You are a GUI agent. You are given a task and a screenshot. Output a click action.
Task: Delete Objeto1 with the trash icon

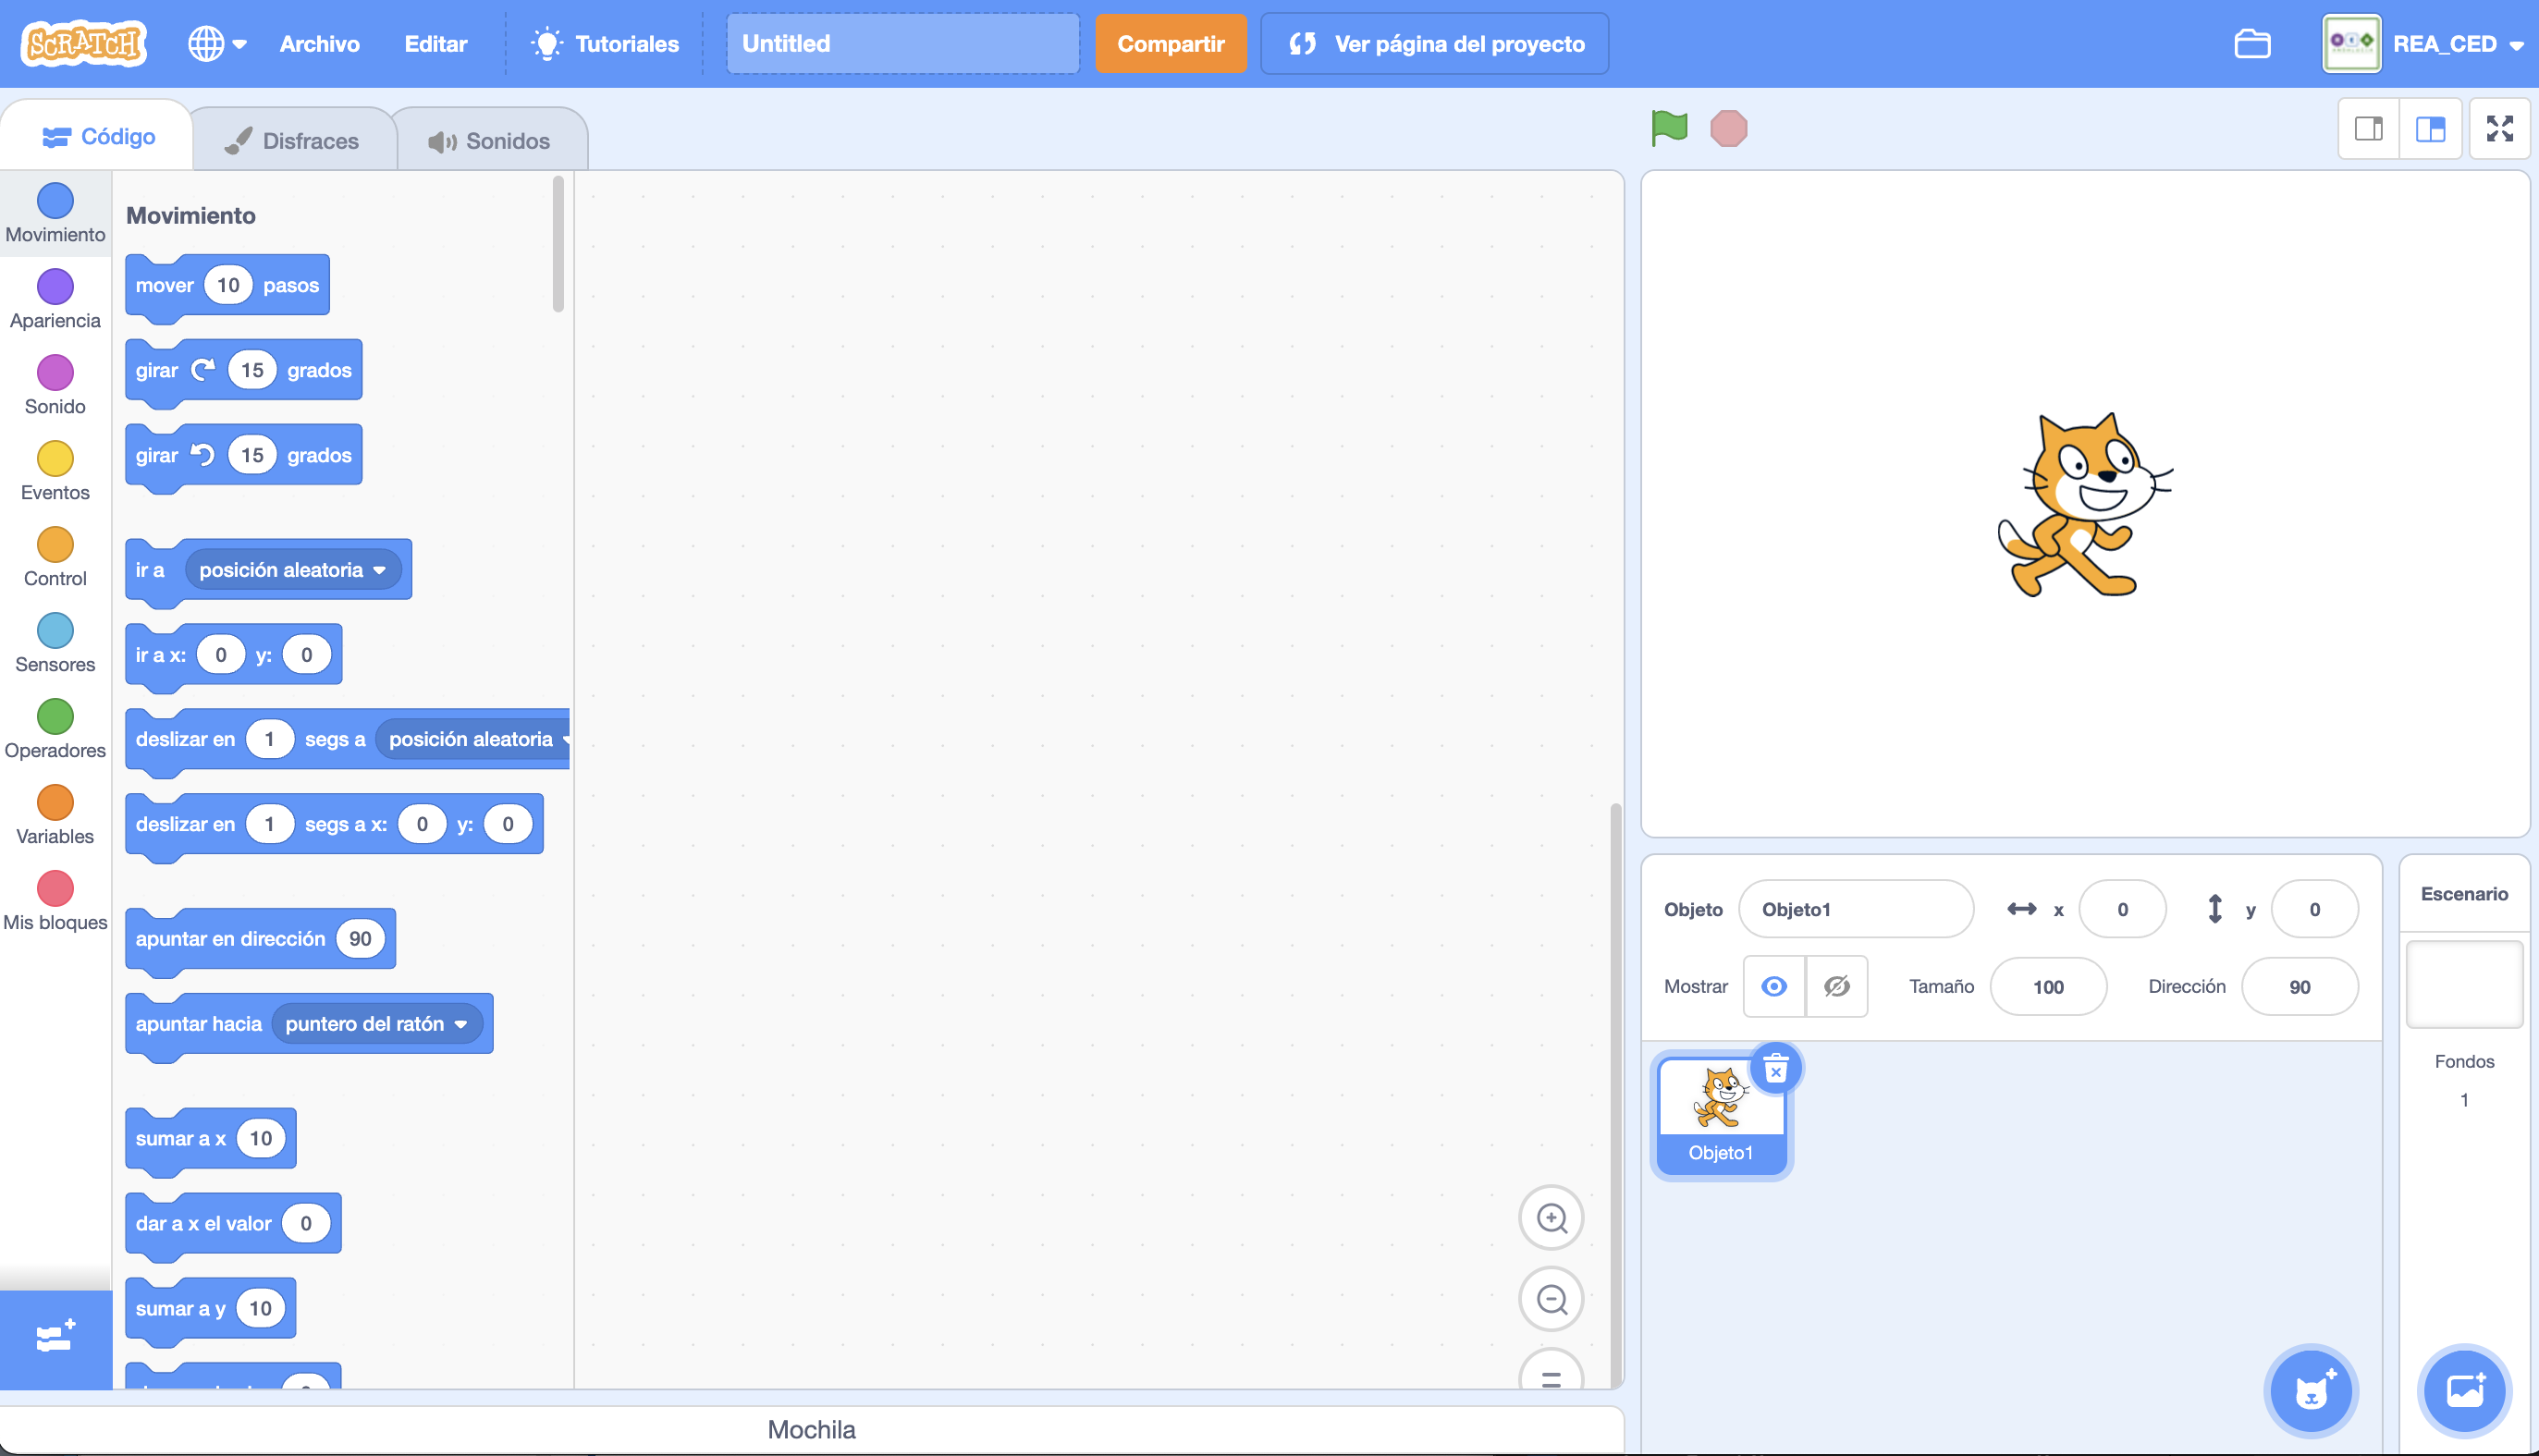tap(1776, 1069)
